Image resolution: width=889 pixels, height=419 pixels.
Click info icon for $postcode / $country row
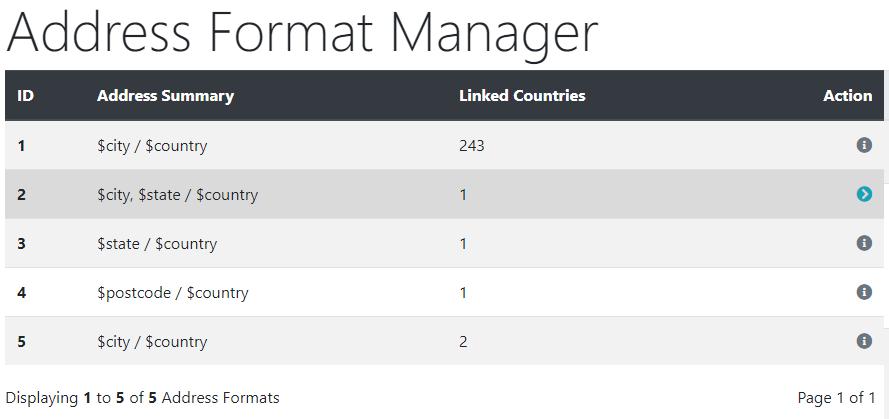[x=863, y=292]
